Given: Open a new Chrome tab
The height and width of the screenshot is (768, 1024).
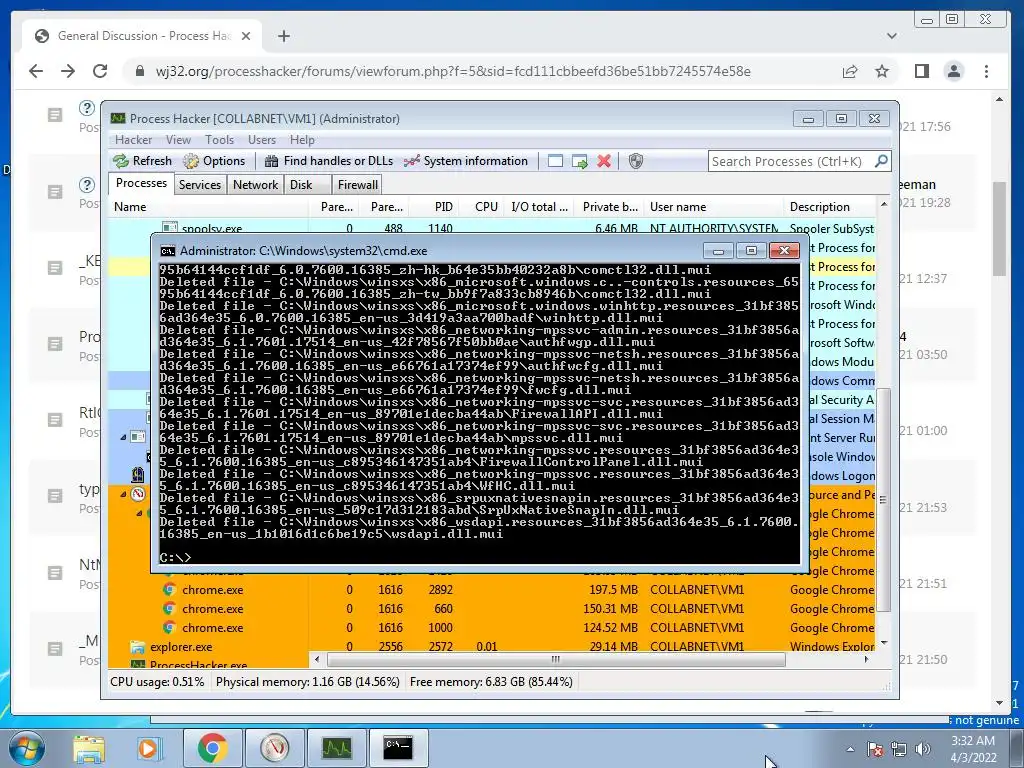Looking at the screenshot, I should (x=283, y=36).
